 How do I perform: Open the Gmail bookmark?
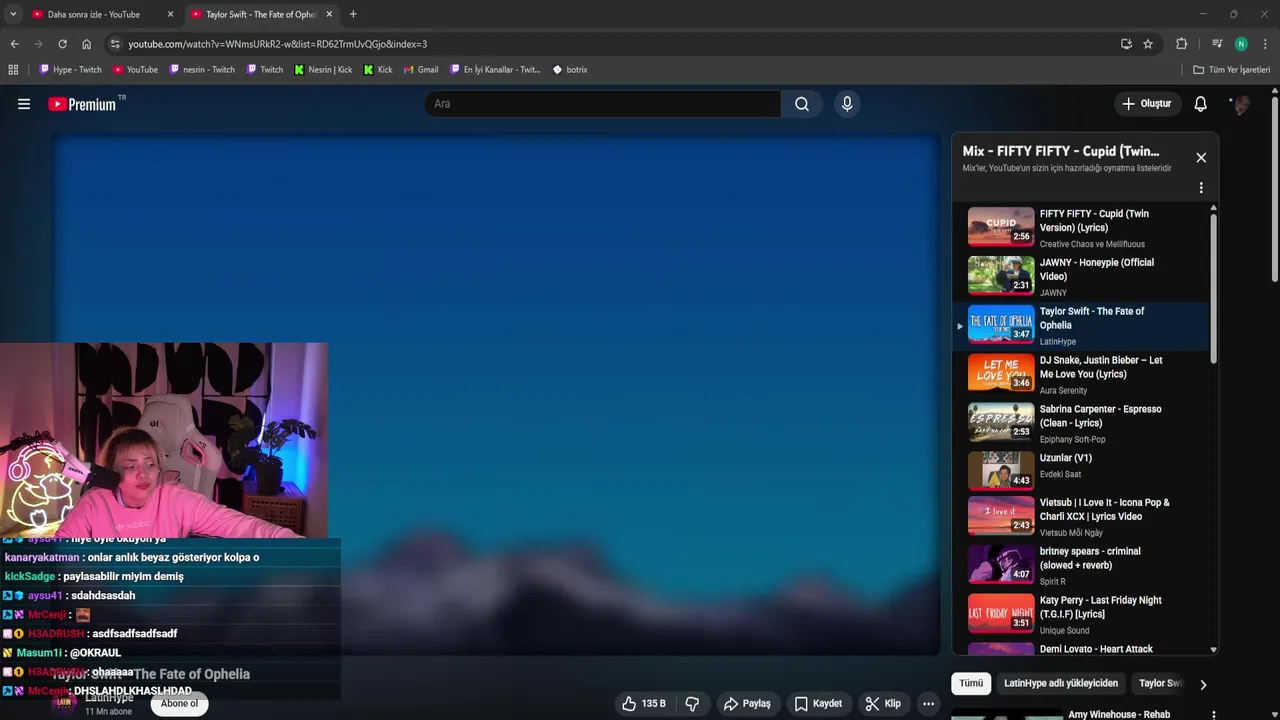[x=421, y=70]
